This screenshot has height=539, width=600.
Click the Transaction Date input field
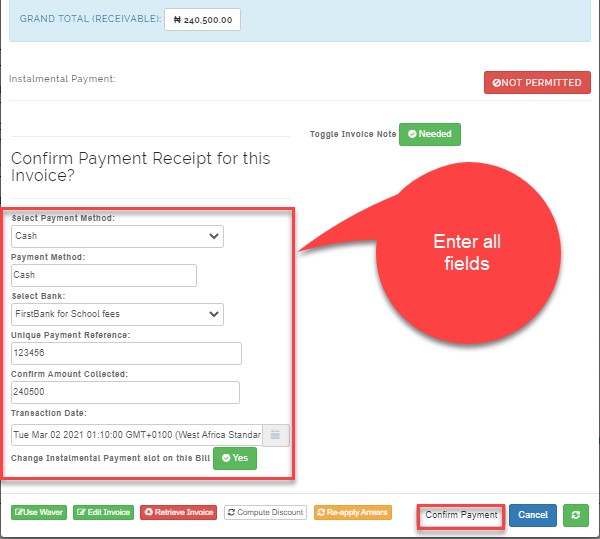click(137, 435)
